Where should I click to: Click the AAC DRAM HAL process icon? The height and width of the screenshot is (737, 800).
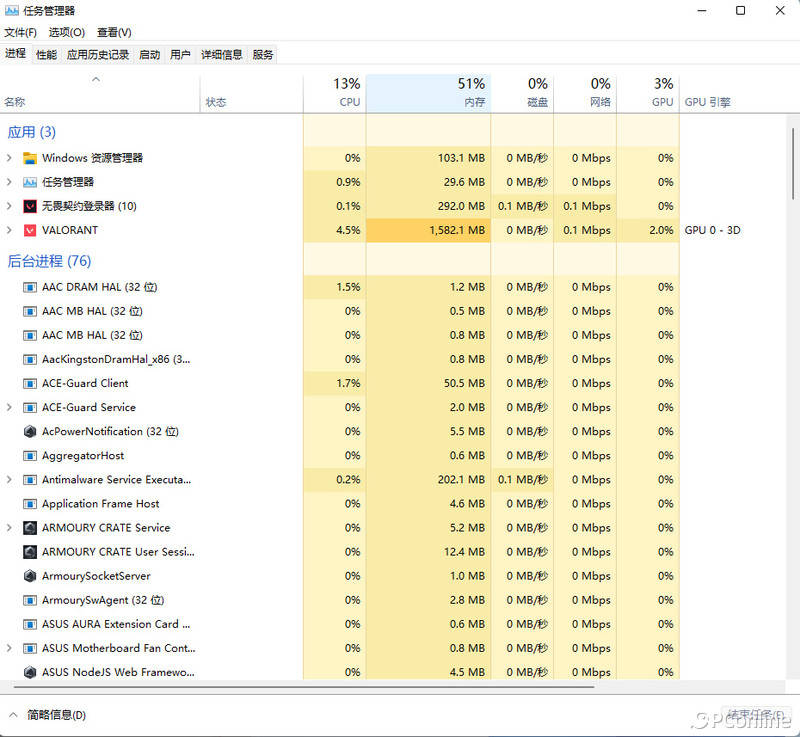click(x=30, y=287)
